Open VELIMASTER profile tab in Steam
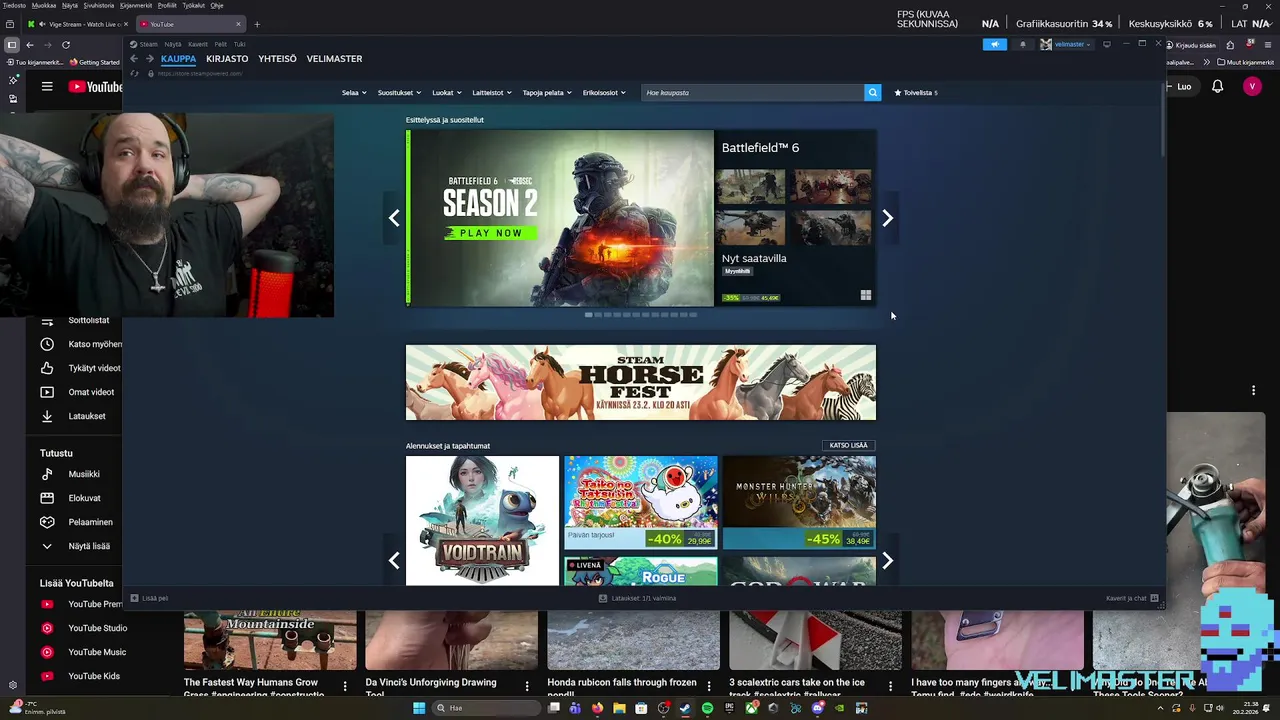The width and height of the screenshot is (1280, 720). [334, 59]
